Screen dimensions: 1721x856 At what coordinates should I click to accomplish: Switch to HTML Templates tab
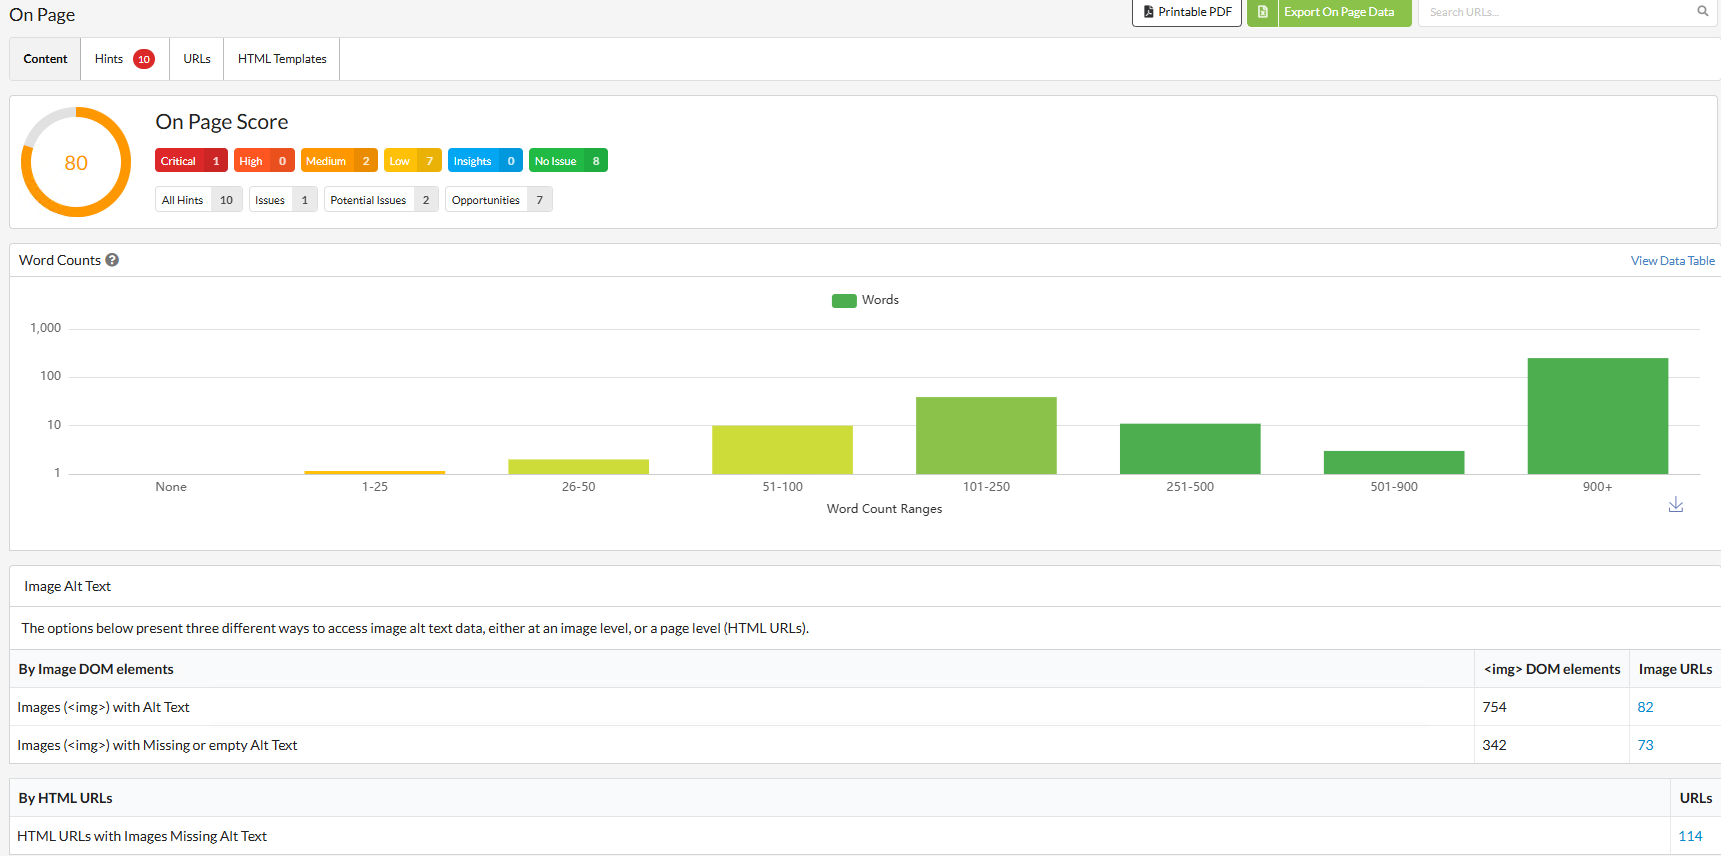[x=282, y=59]
